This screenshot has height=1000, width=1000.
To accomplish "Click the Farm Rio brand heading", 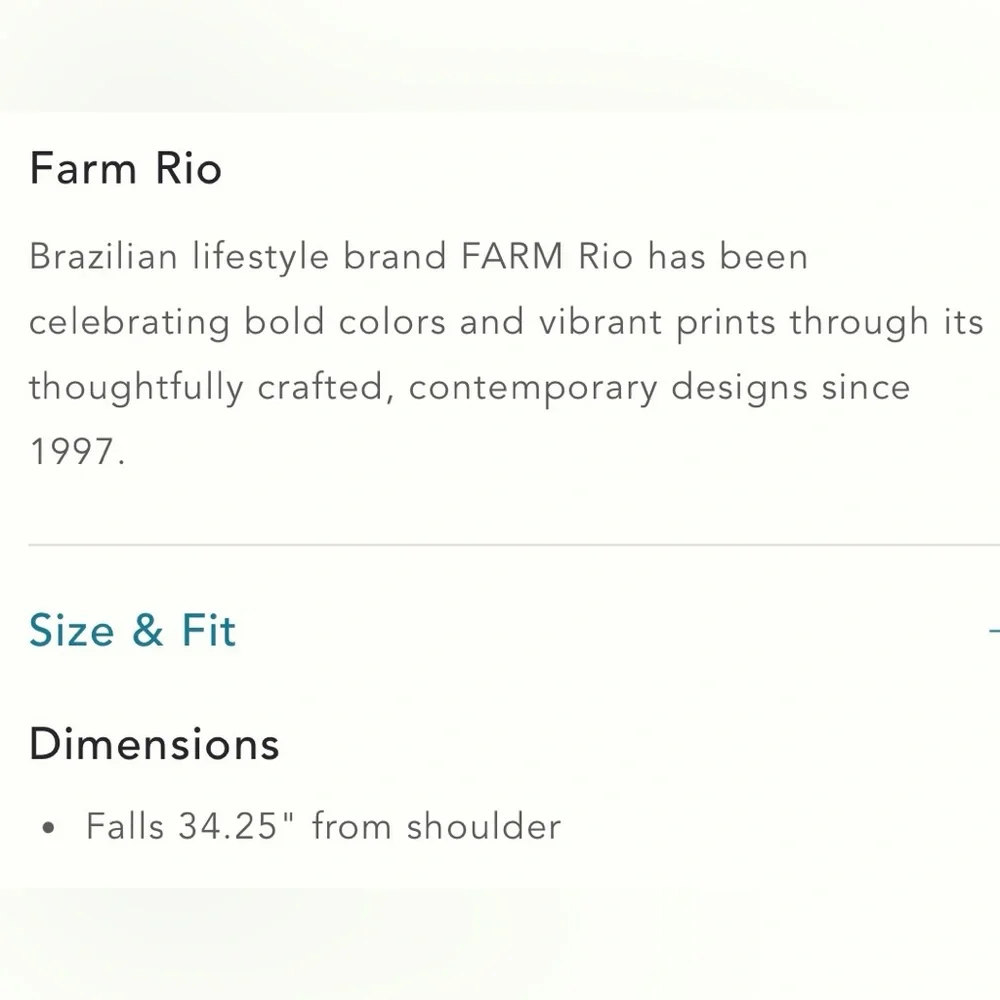I will click(125, 168).
